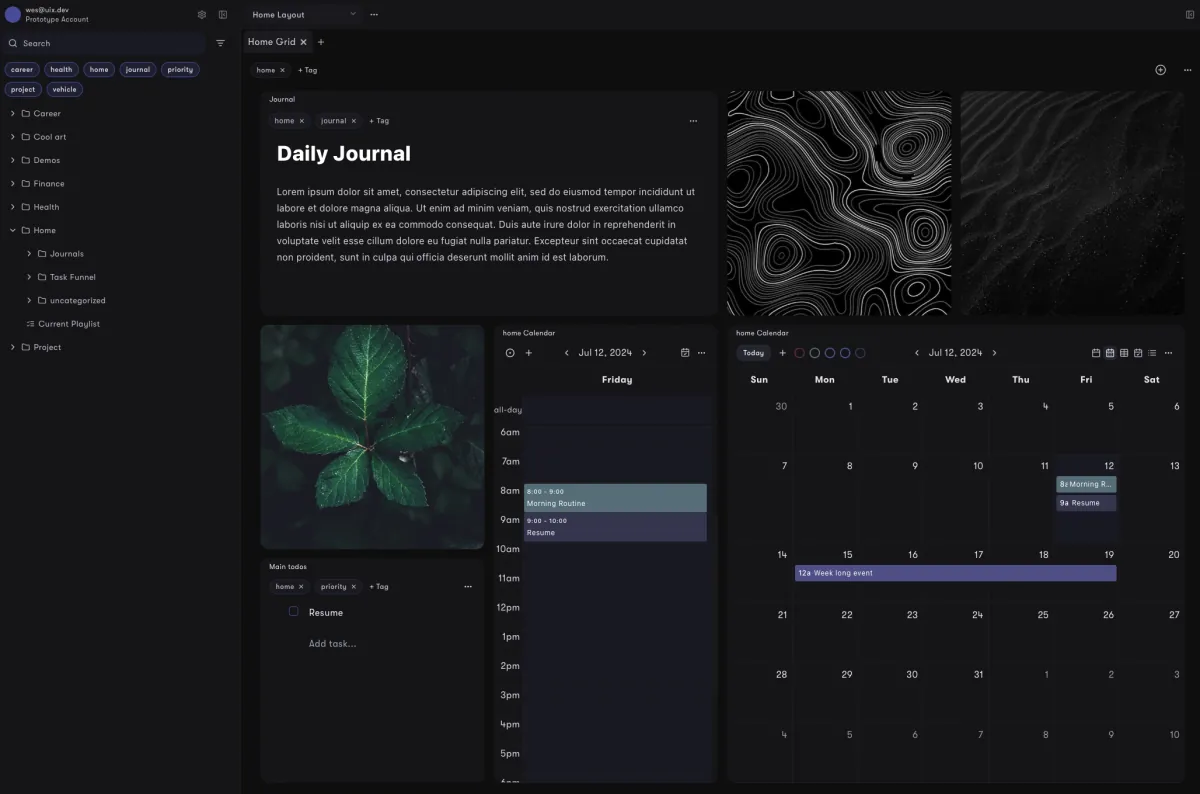This screenshot has width=1200, height=794.
Task: Toggle the home tag filter in sidebar
Action: [99, 70]
